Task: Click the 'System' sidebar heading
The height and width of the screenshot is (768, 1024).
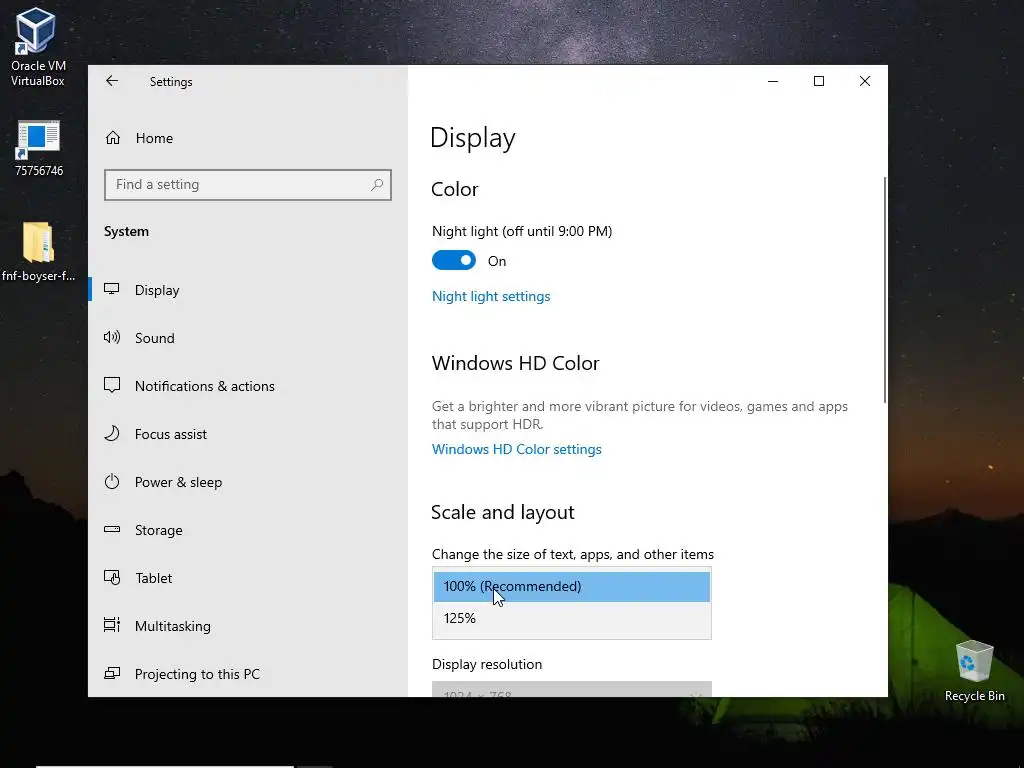Action: coord(126,232)
